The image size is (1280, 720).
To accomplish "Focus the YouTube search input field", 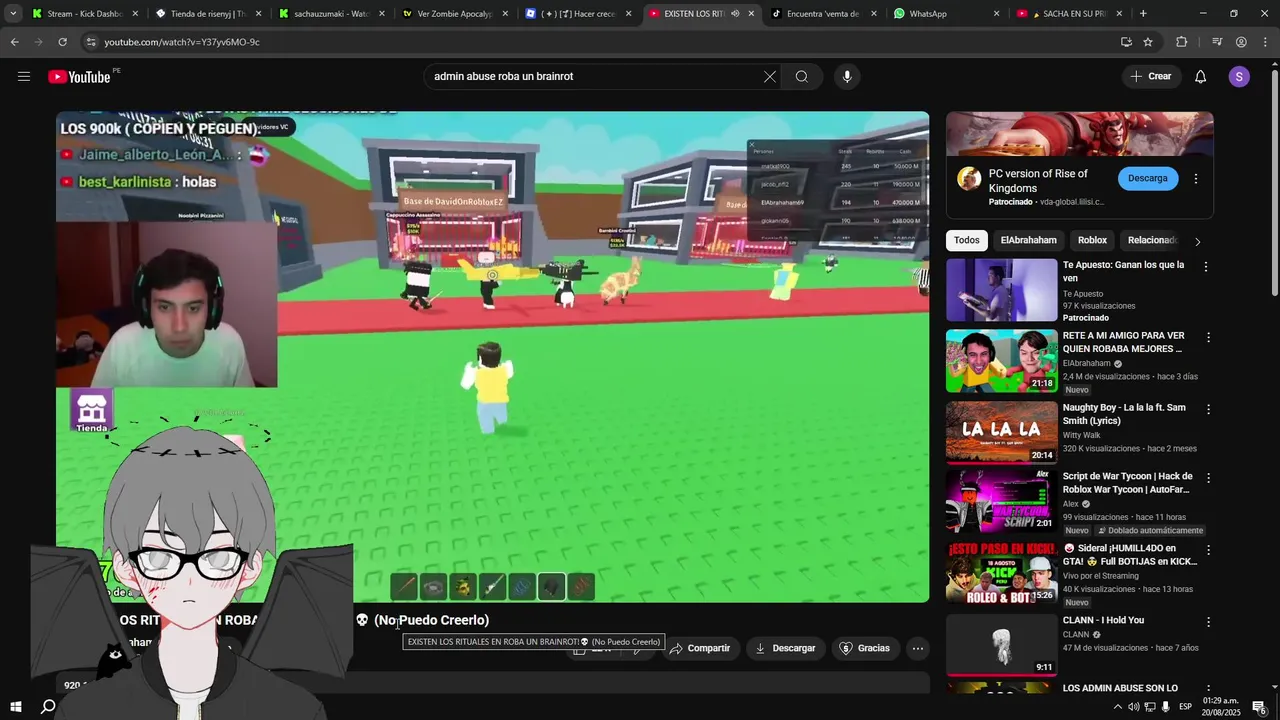I will 595,77.
